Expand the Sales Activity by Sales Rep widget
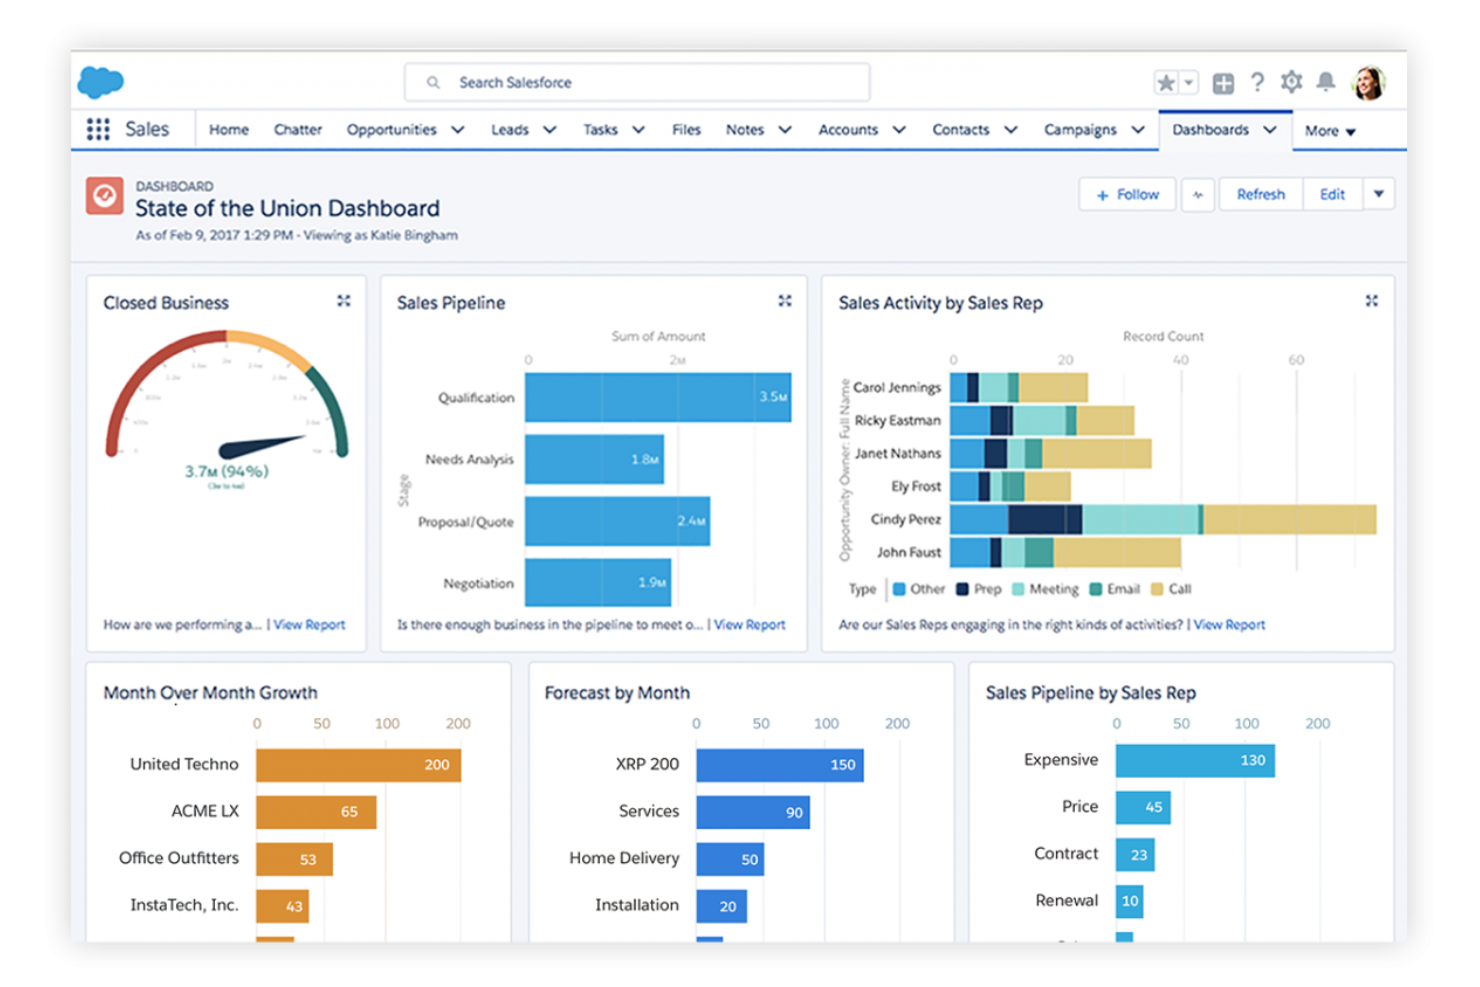This screenshot has width=1480, height=987. point(1372,301)
